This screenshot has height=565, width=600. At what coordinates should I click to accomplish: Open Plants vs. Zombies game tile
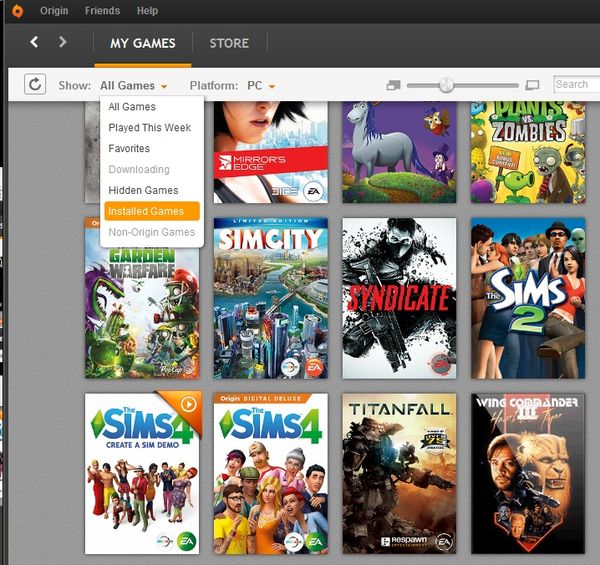[x=528, y=152]
